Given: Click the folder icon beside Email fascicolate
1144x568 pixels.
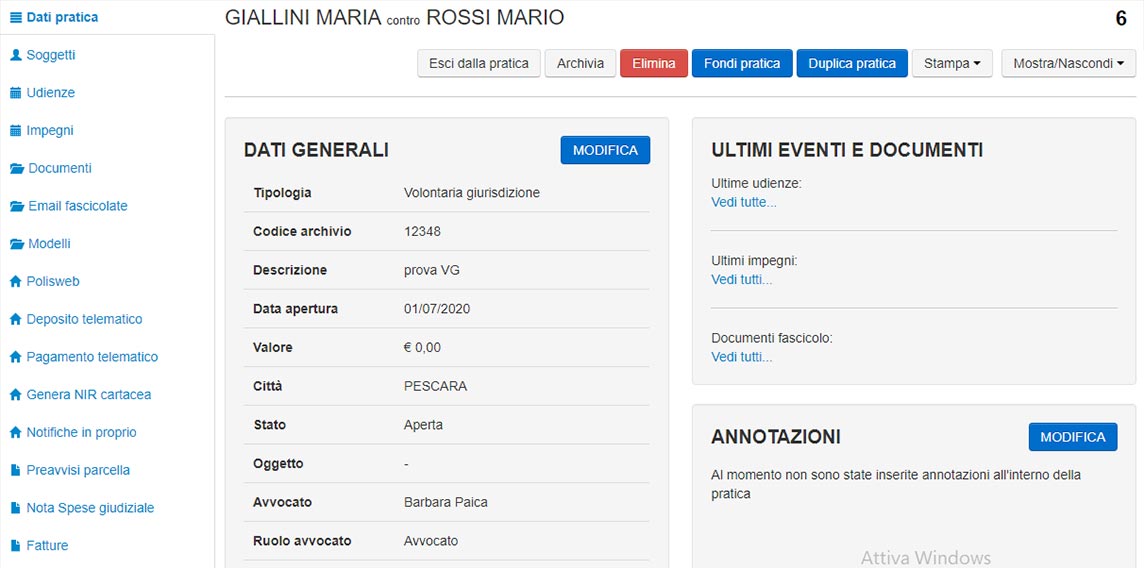Looking at the screenshot, I should coord(17,206).
